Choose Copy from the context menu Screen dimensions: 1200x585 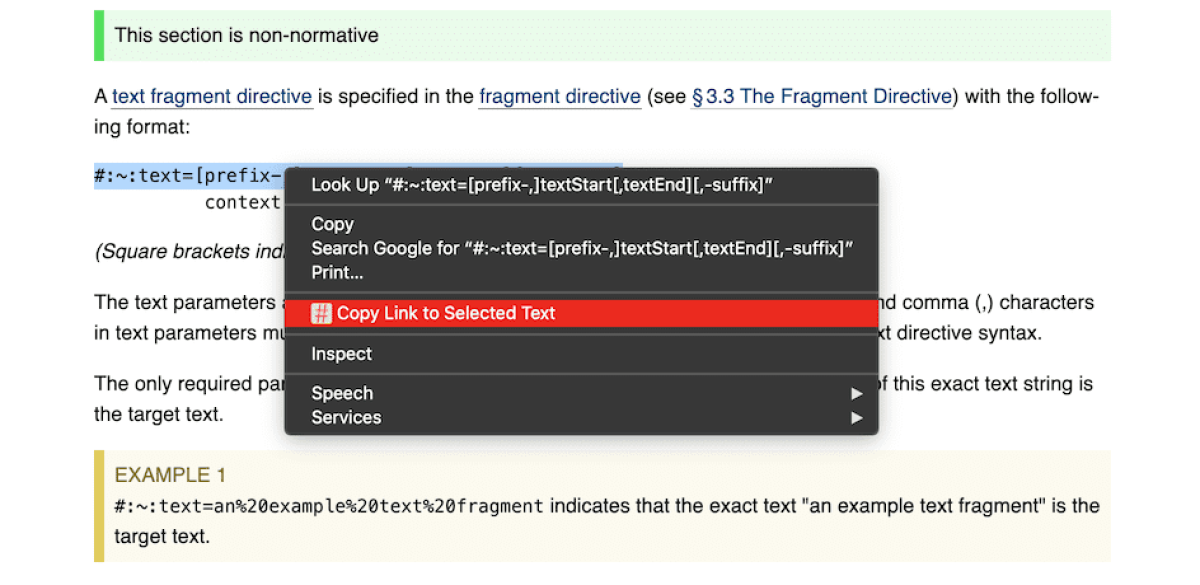click(x=332, y=224)
